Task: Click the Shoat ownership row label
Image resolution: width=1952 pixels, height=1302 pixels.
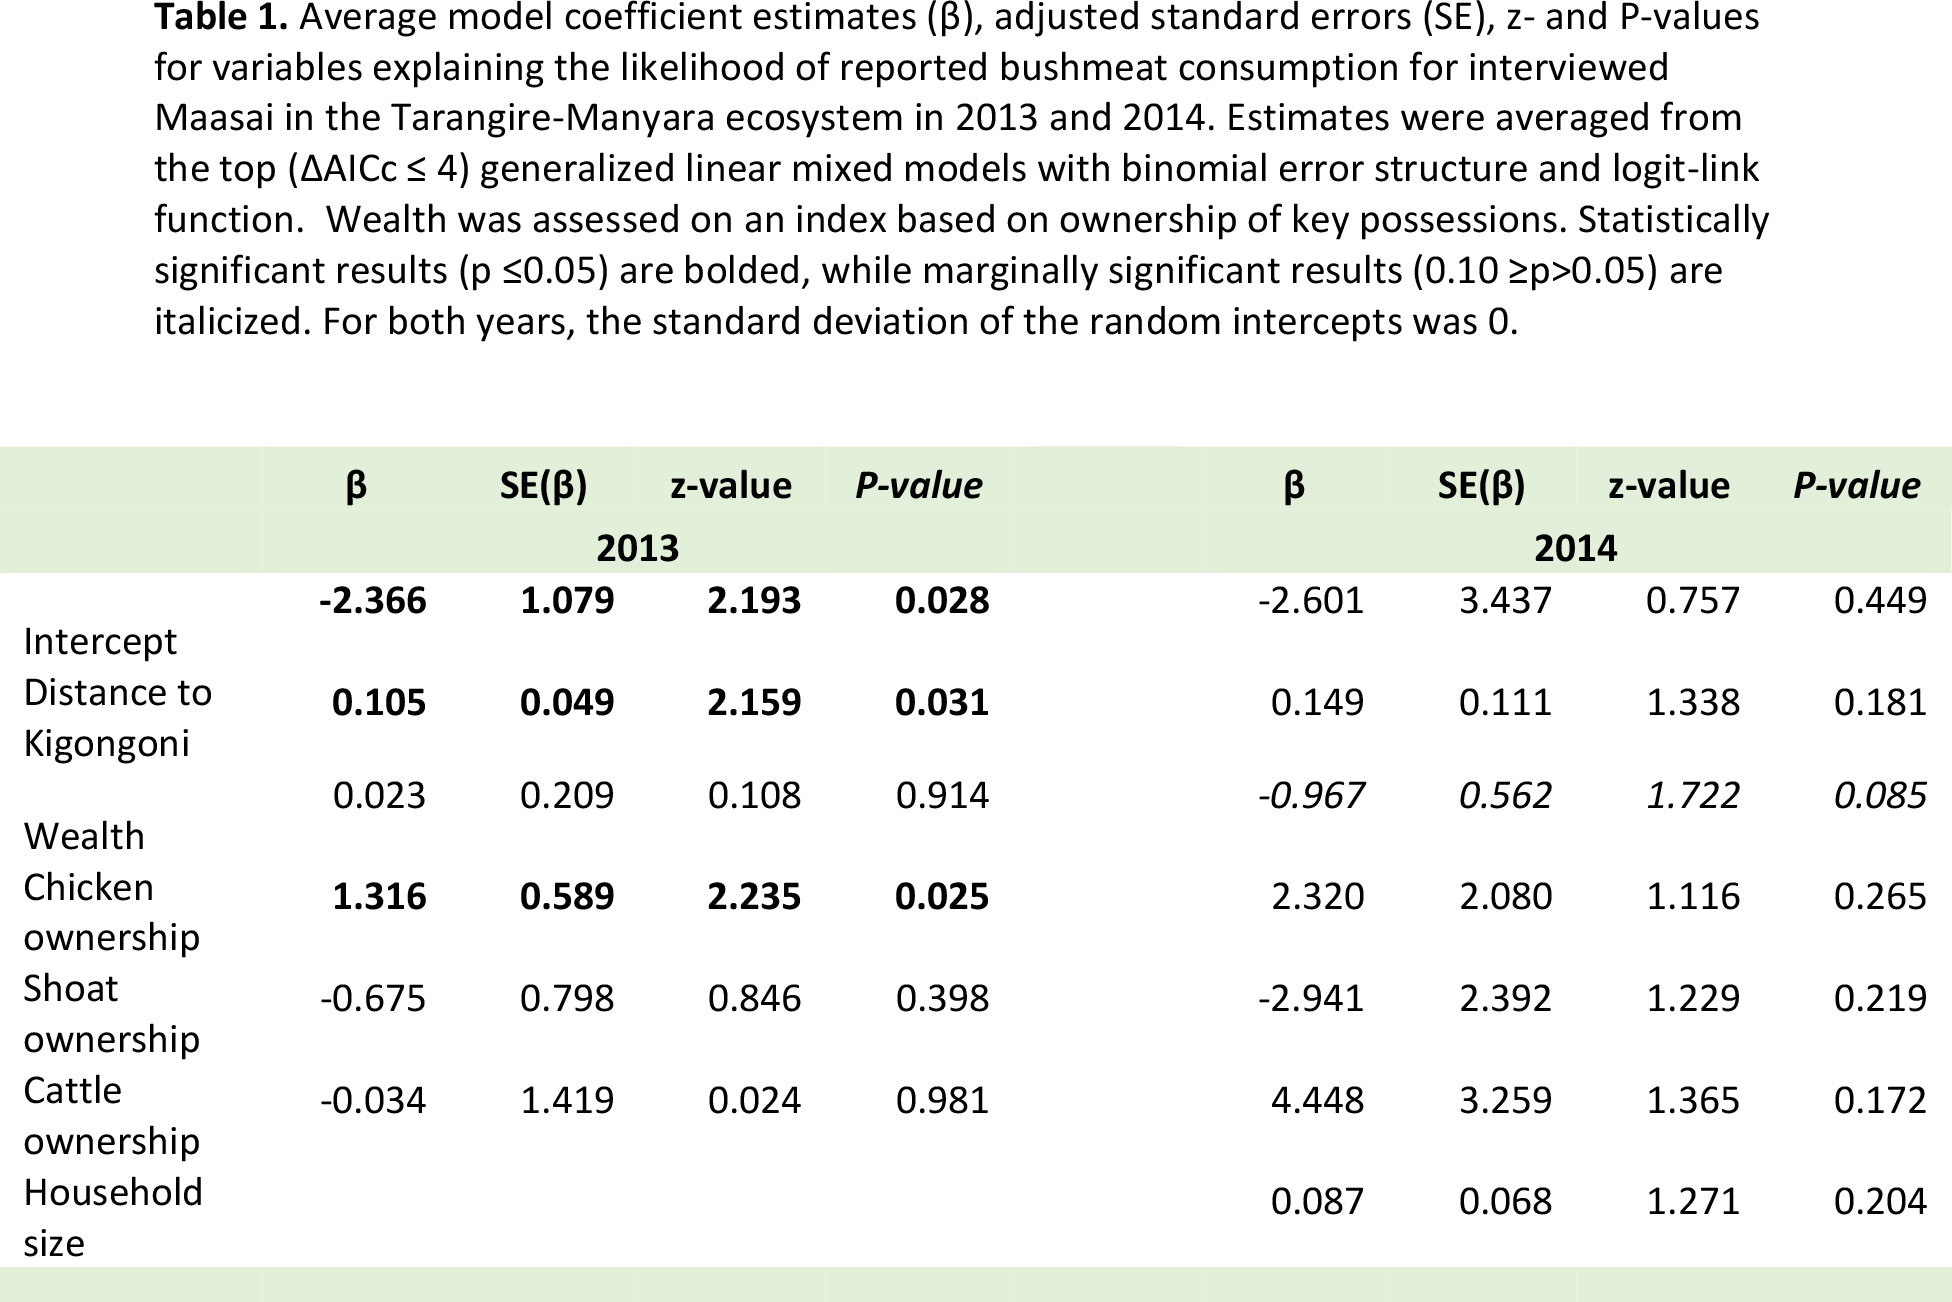Action: (x=111, y=1013)
